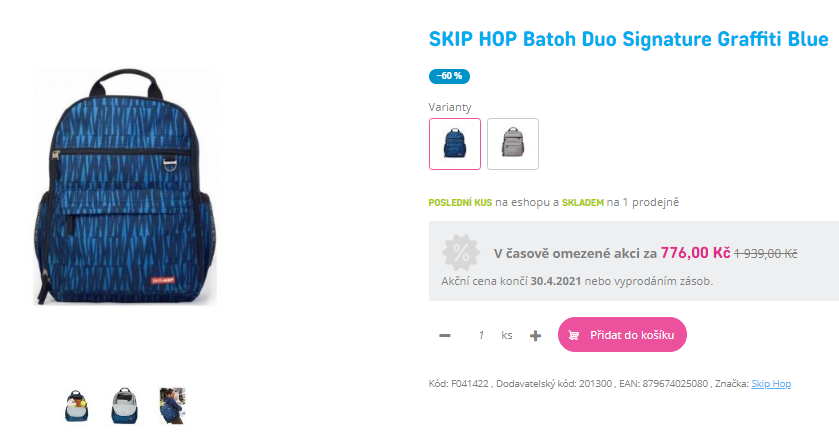The height and width of the screenshot is (448, 839).
Task: View the thumbnail of the open empty backpack
Action: (x=125, y=406)
